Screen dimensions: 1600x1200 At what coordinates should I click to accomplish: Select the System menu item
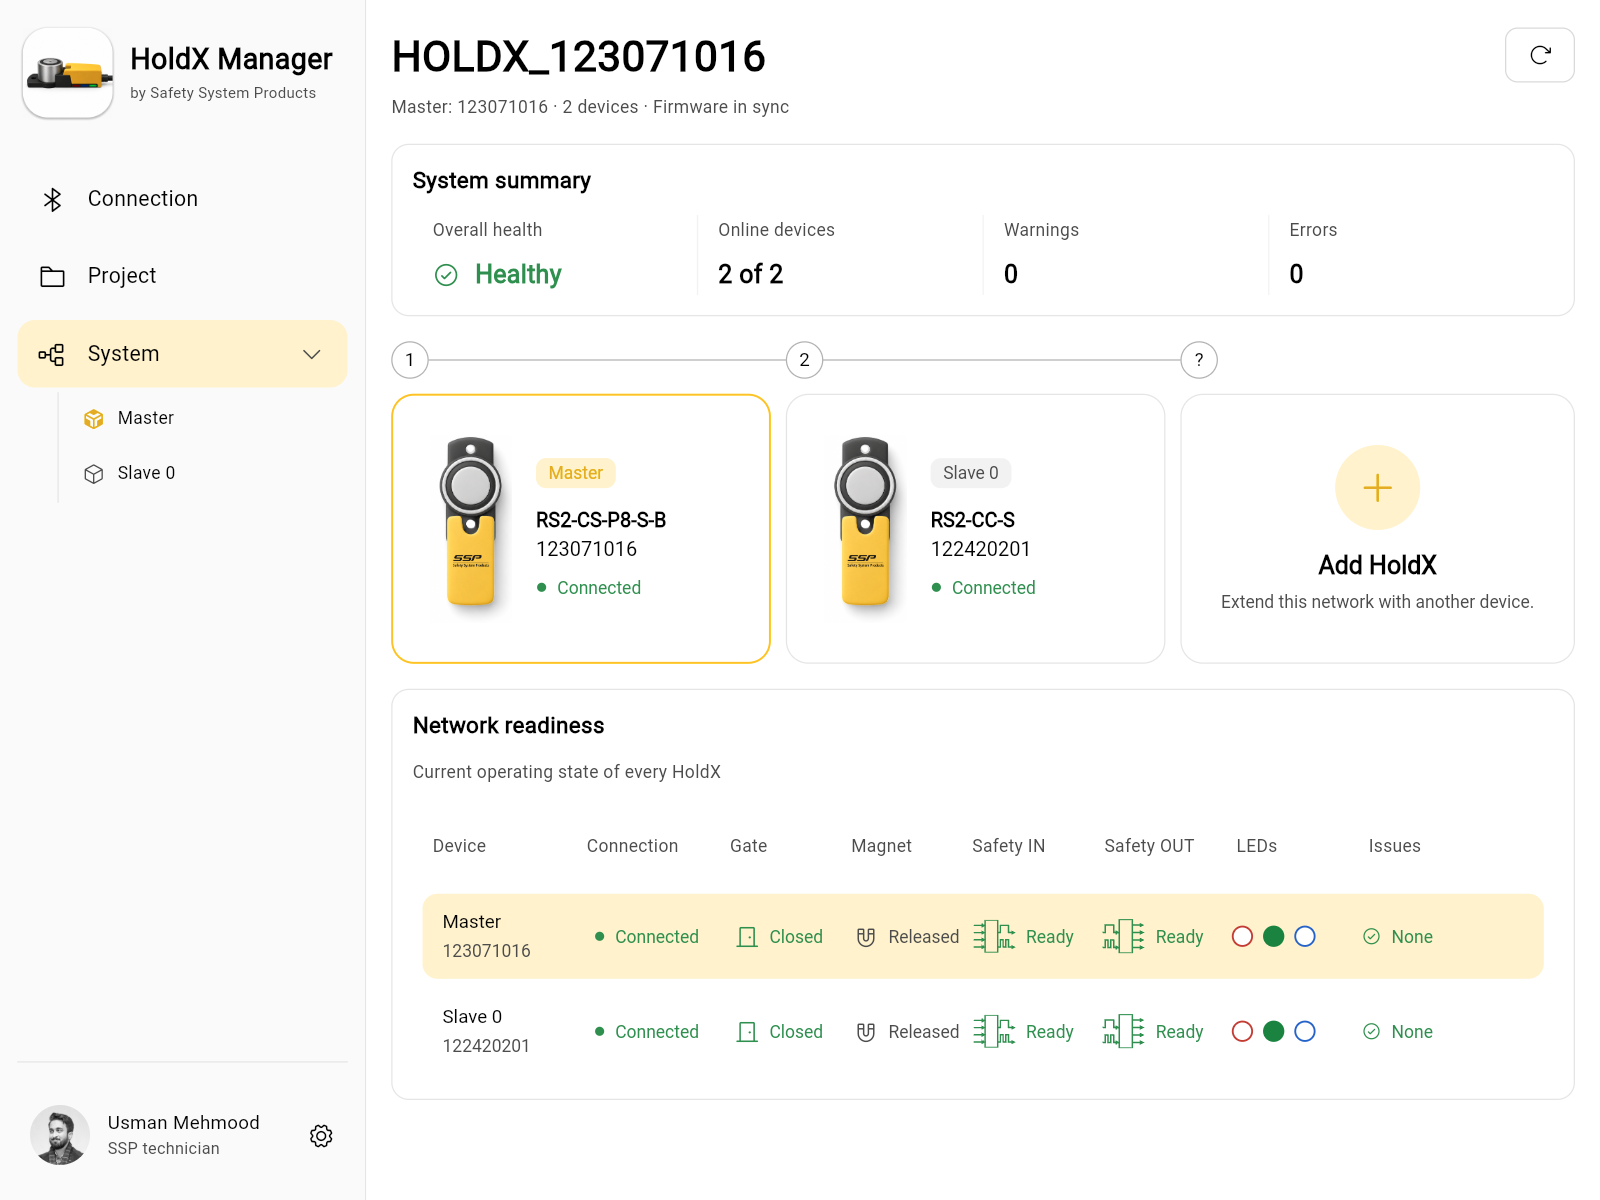pyautogui.click(x=183, y=354)
